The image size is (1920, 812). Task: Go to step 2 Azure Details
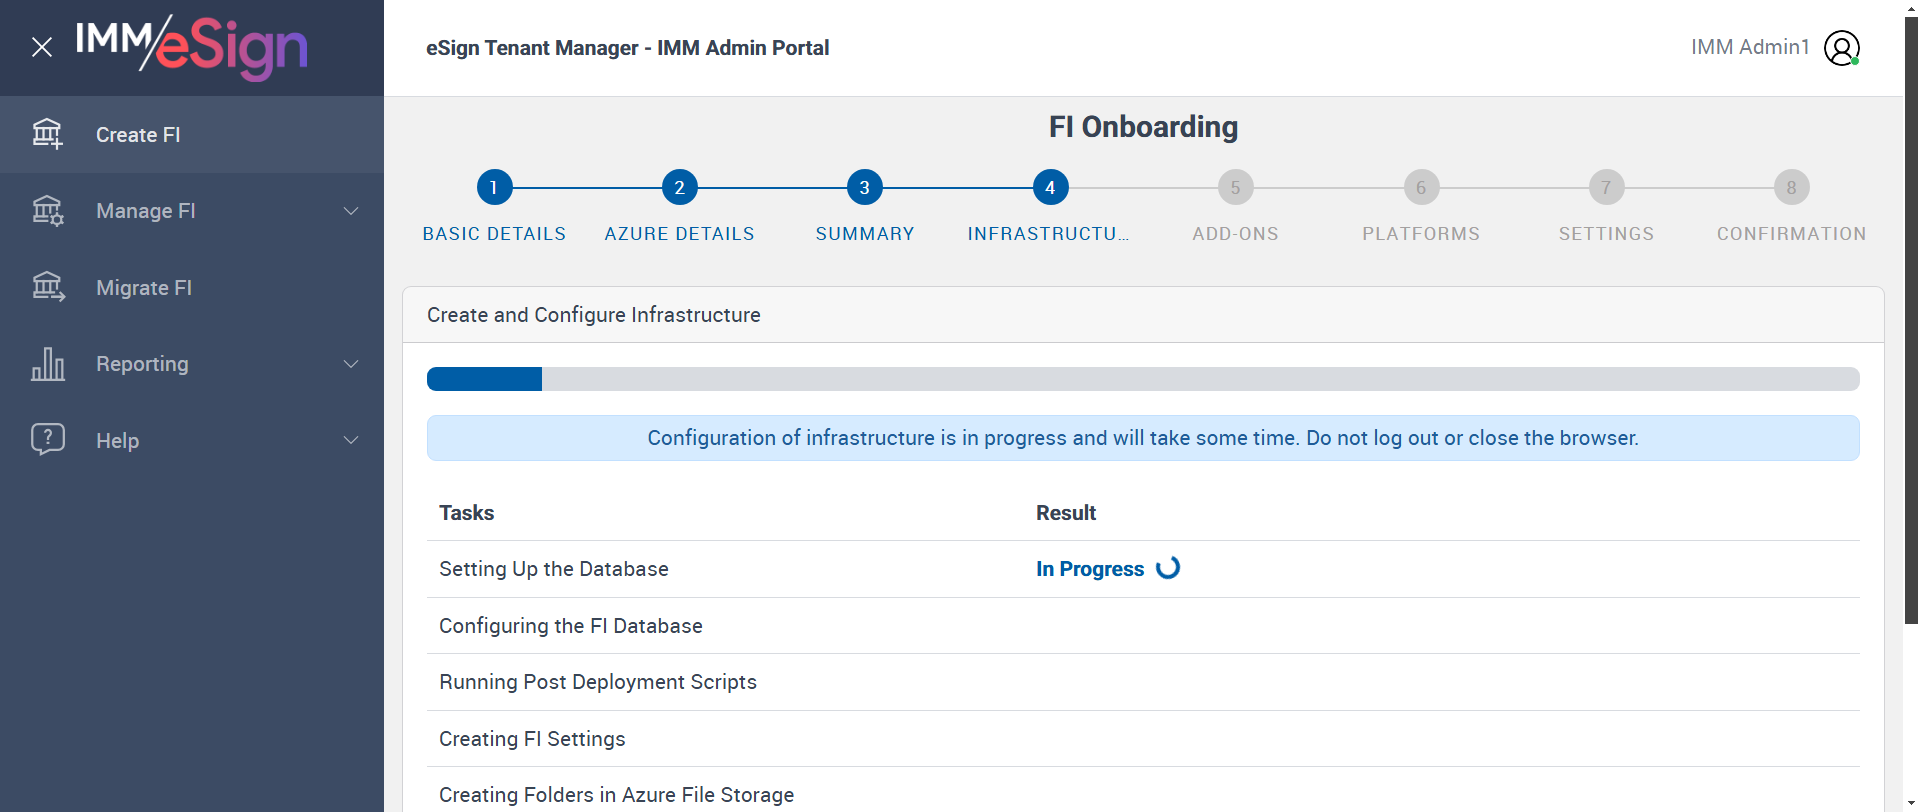pos(679,187)
